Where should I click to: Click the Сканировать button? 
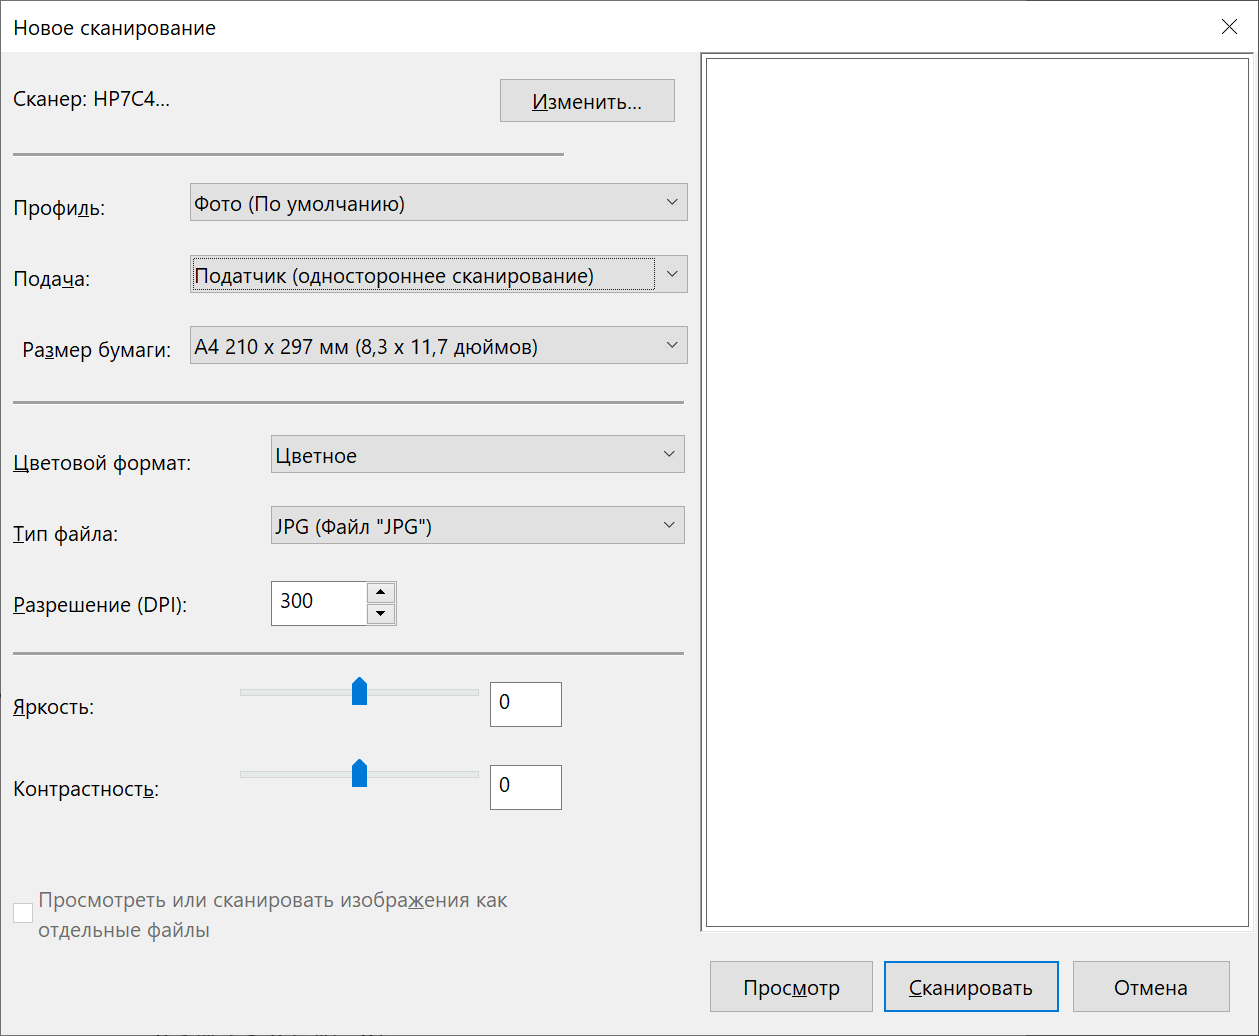[x=969, y=986]
